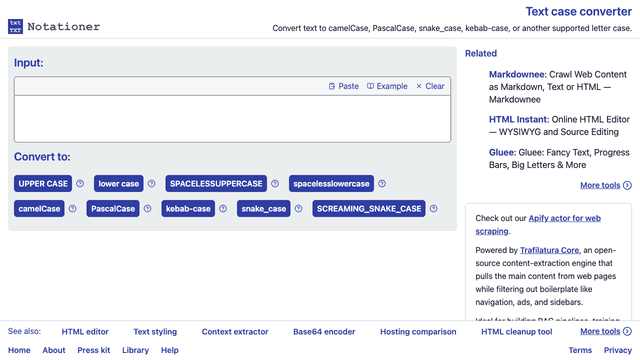Open the Library page
Screen dimensions: 640x360
136,350
